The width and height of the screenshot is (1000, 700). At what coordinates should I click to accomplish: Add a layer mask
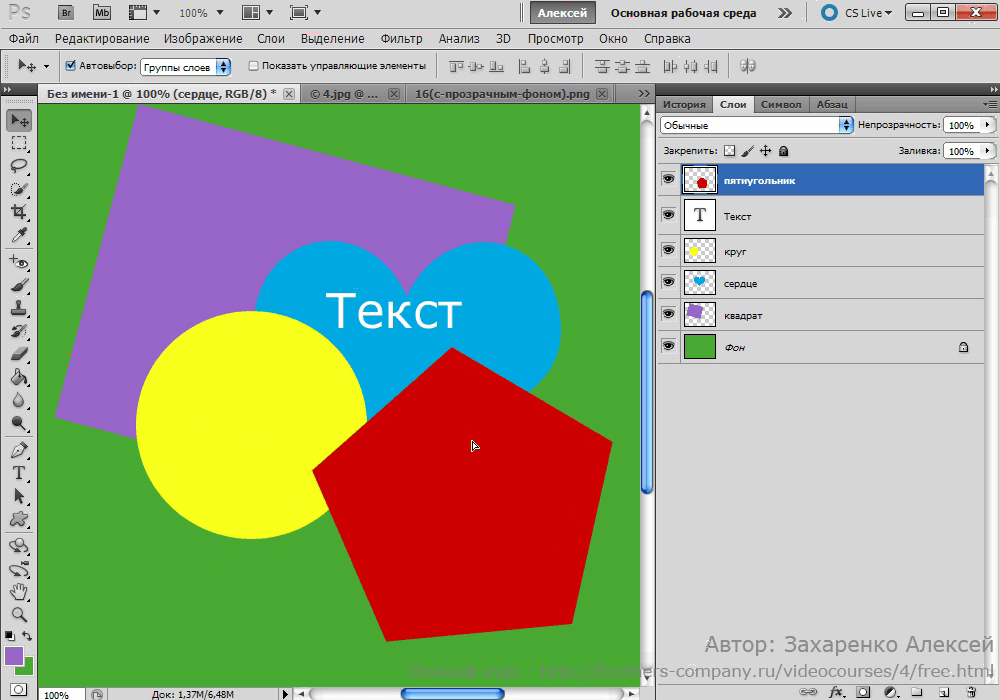[863, 692]
